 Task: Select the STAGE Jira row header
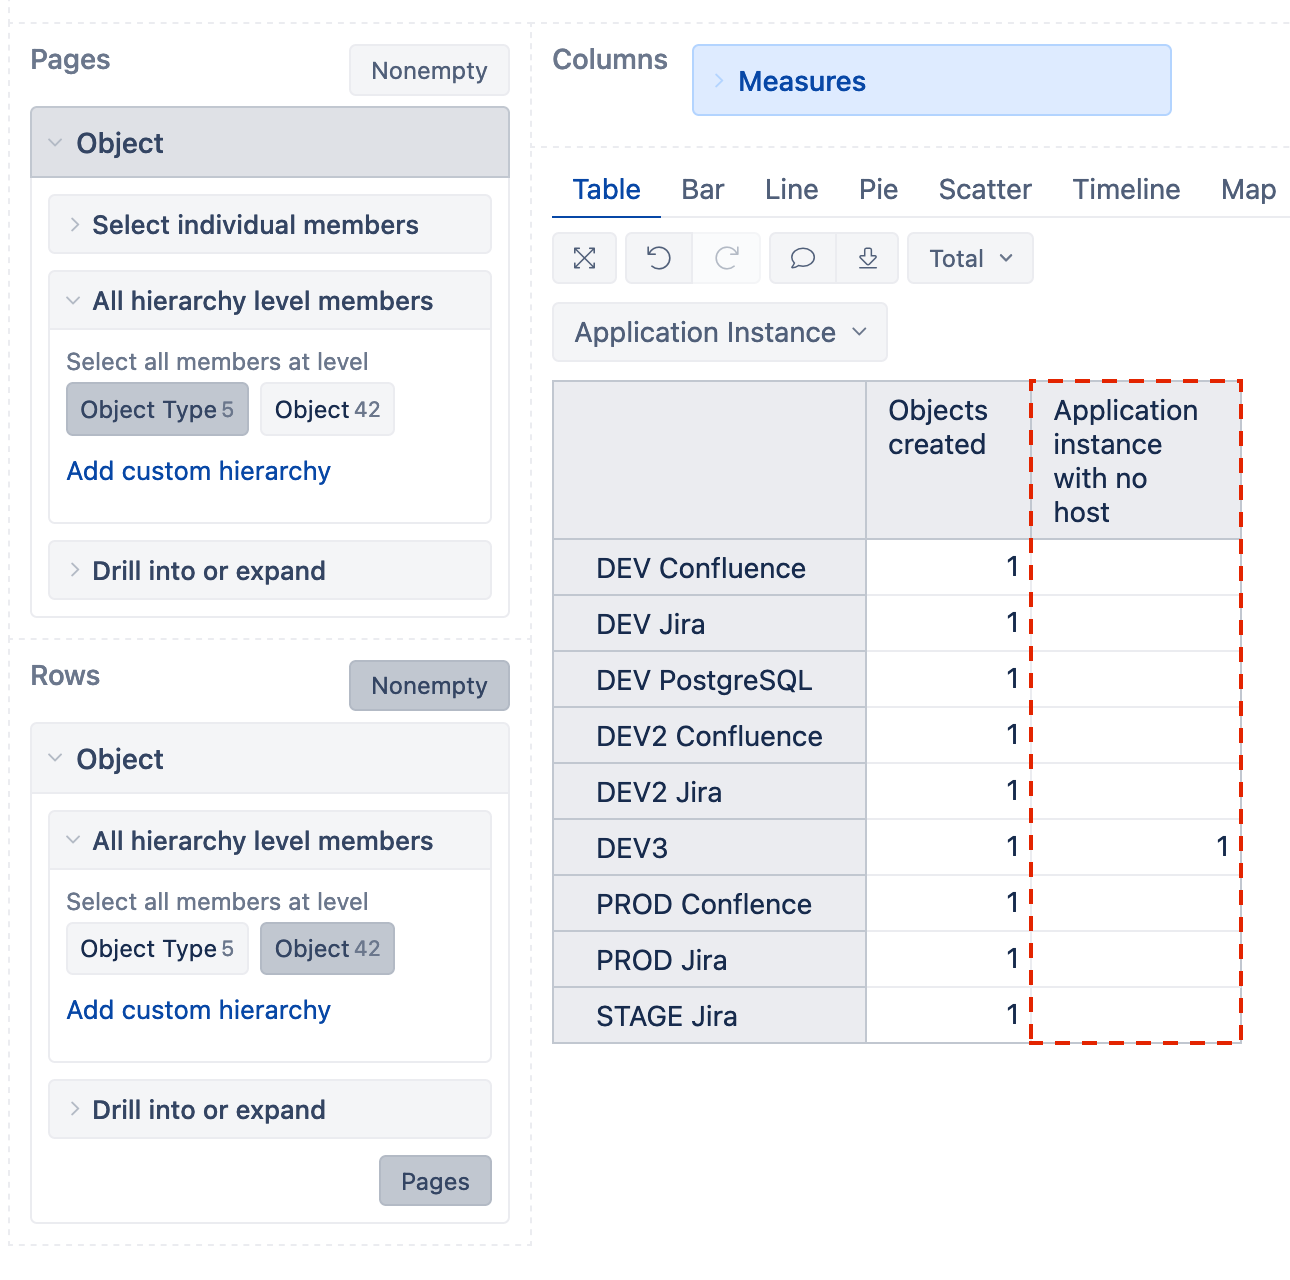(709, 1016)
